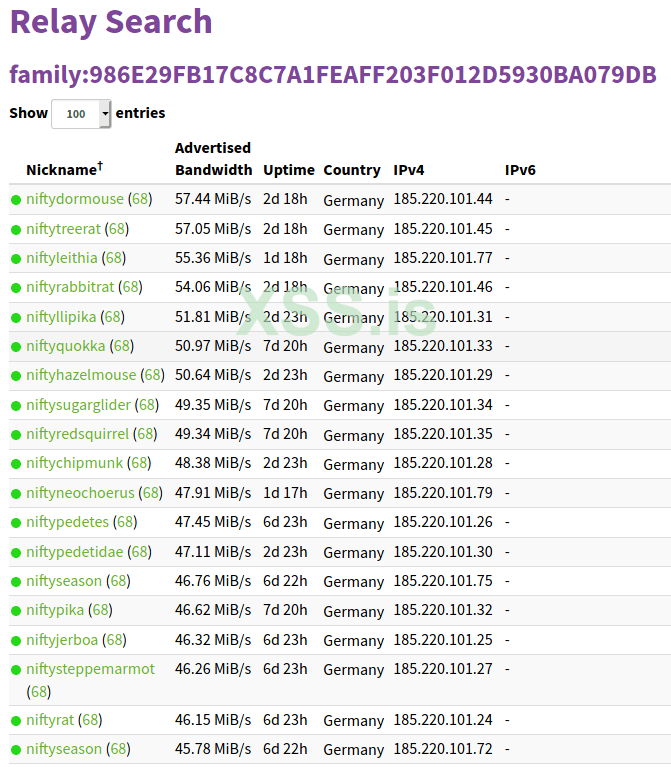Click the Relay Search page title
Screen dimensions: 671x767
111,22
